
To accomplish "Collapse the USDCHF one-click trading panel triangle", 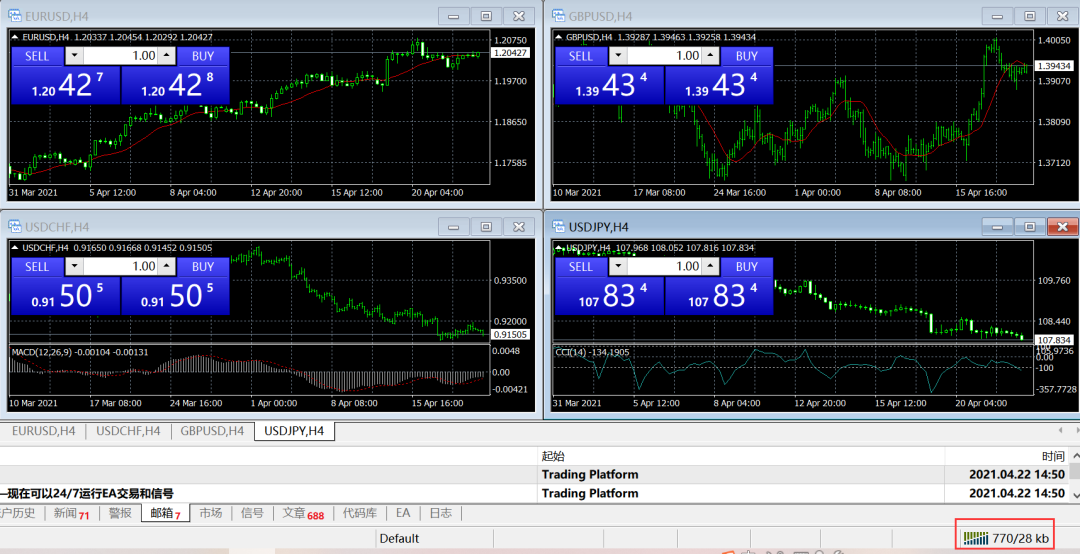I will [x=16, y=248].
